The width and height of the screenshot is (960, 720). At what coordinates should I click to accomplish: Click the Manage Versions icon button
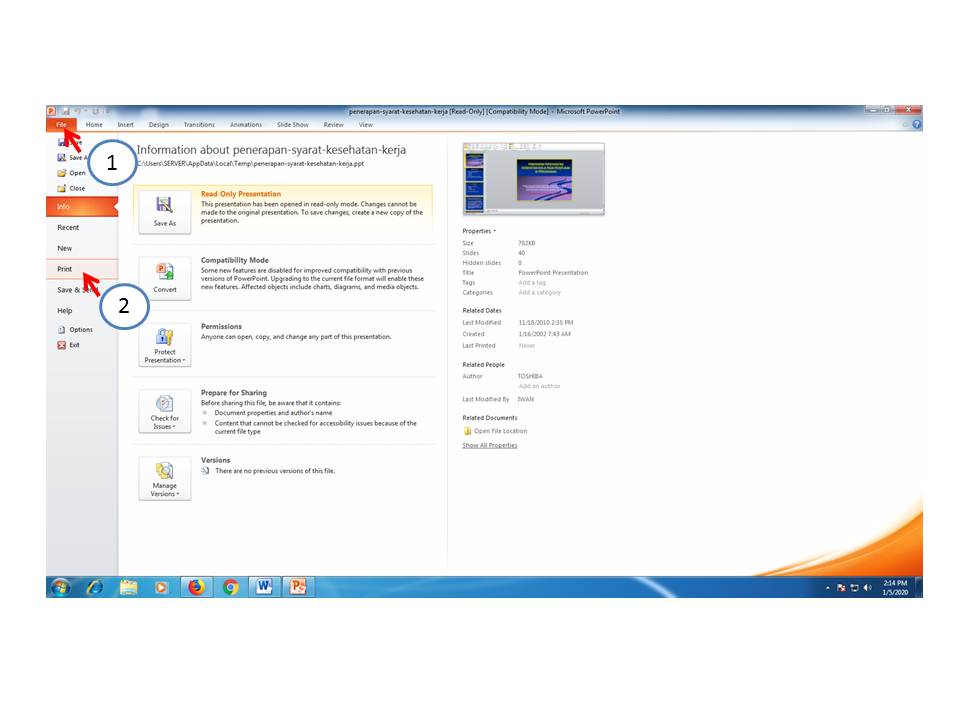click(x=165, y=479)
